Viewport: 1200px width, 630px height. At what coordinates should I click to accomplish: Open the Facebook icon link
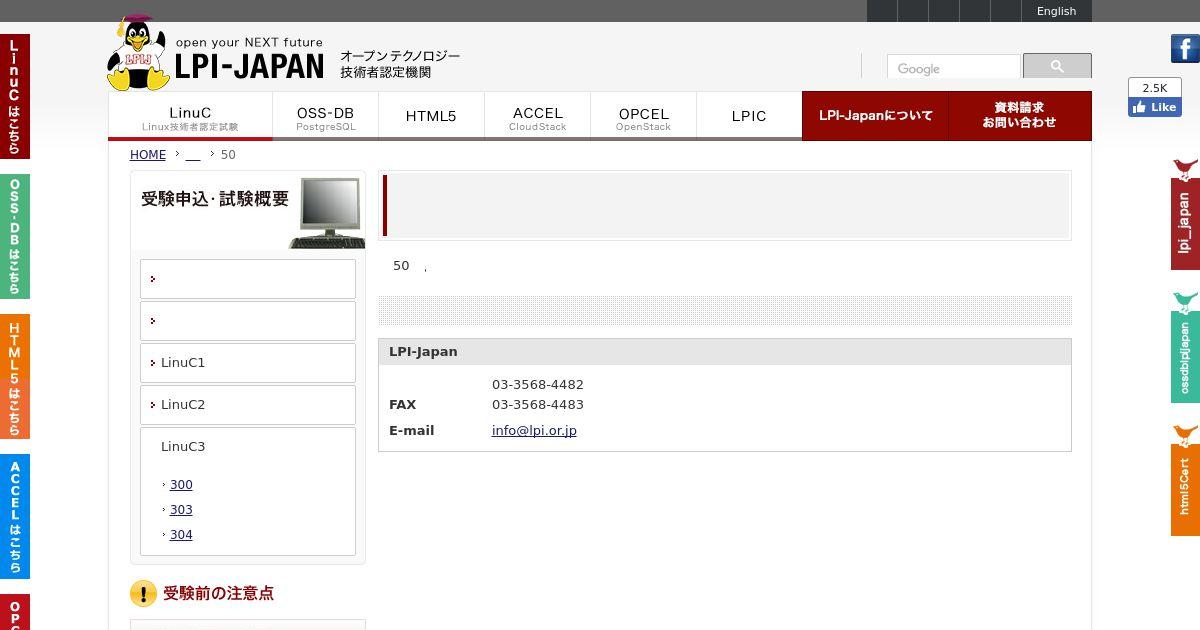point(1185,48)
